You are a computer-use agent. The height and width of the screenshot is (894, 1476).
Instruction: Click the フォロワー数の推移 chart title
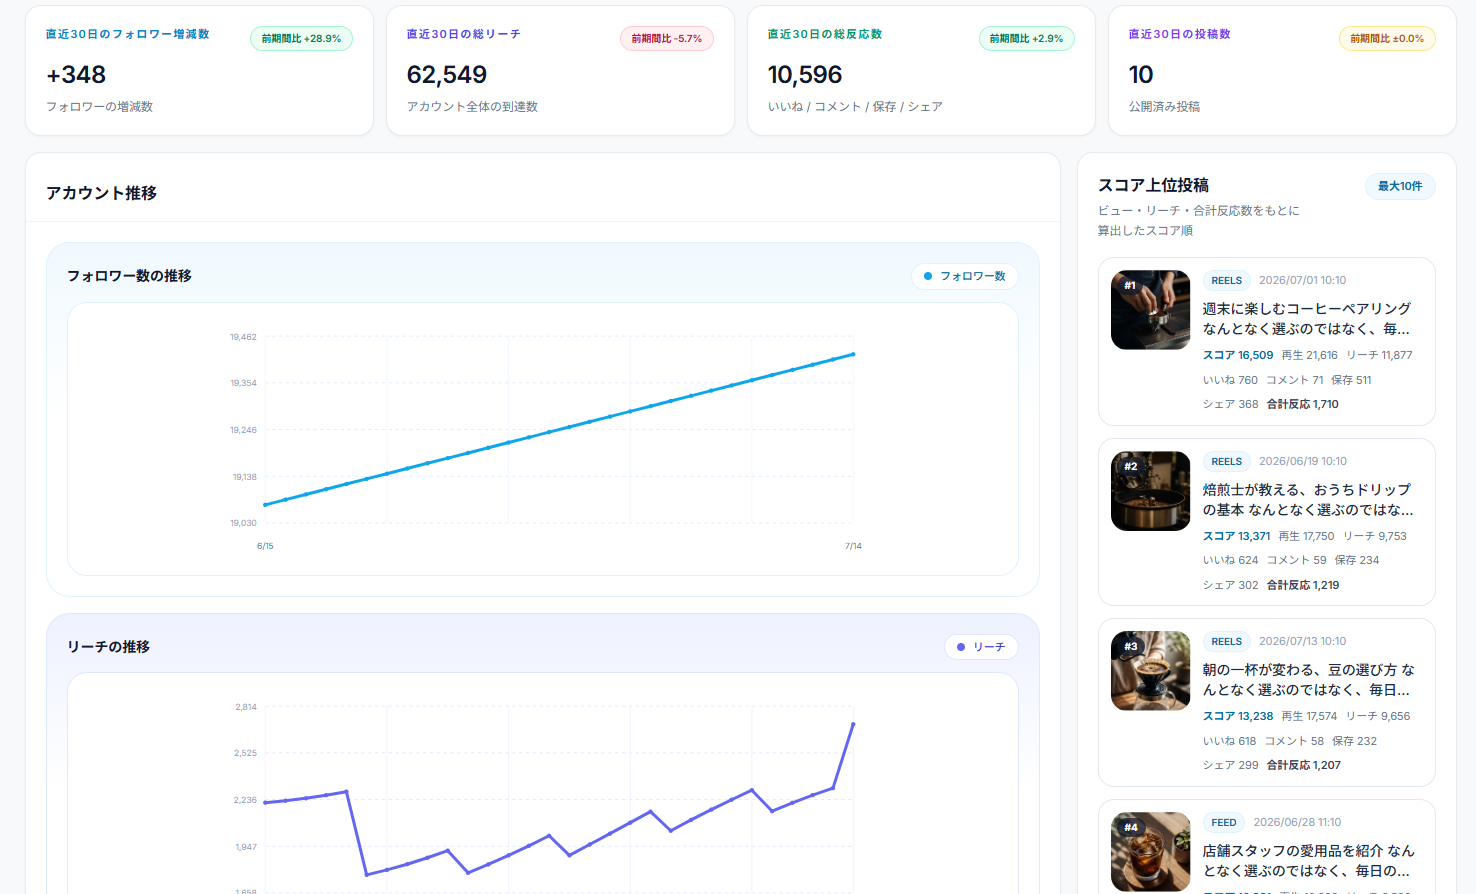coord(129,276)
